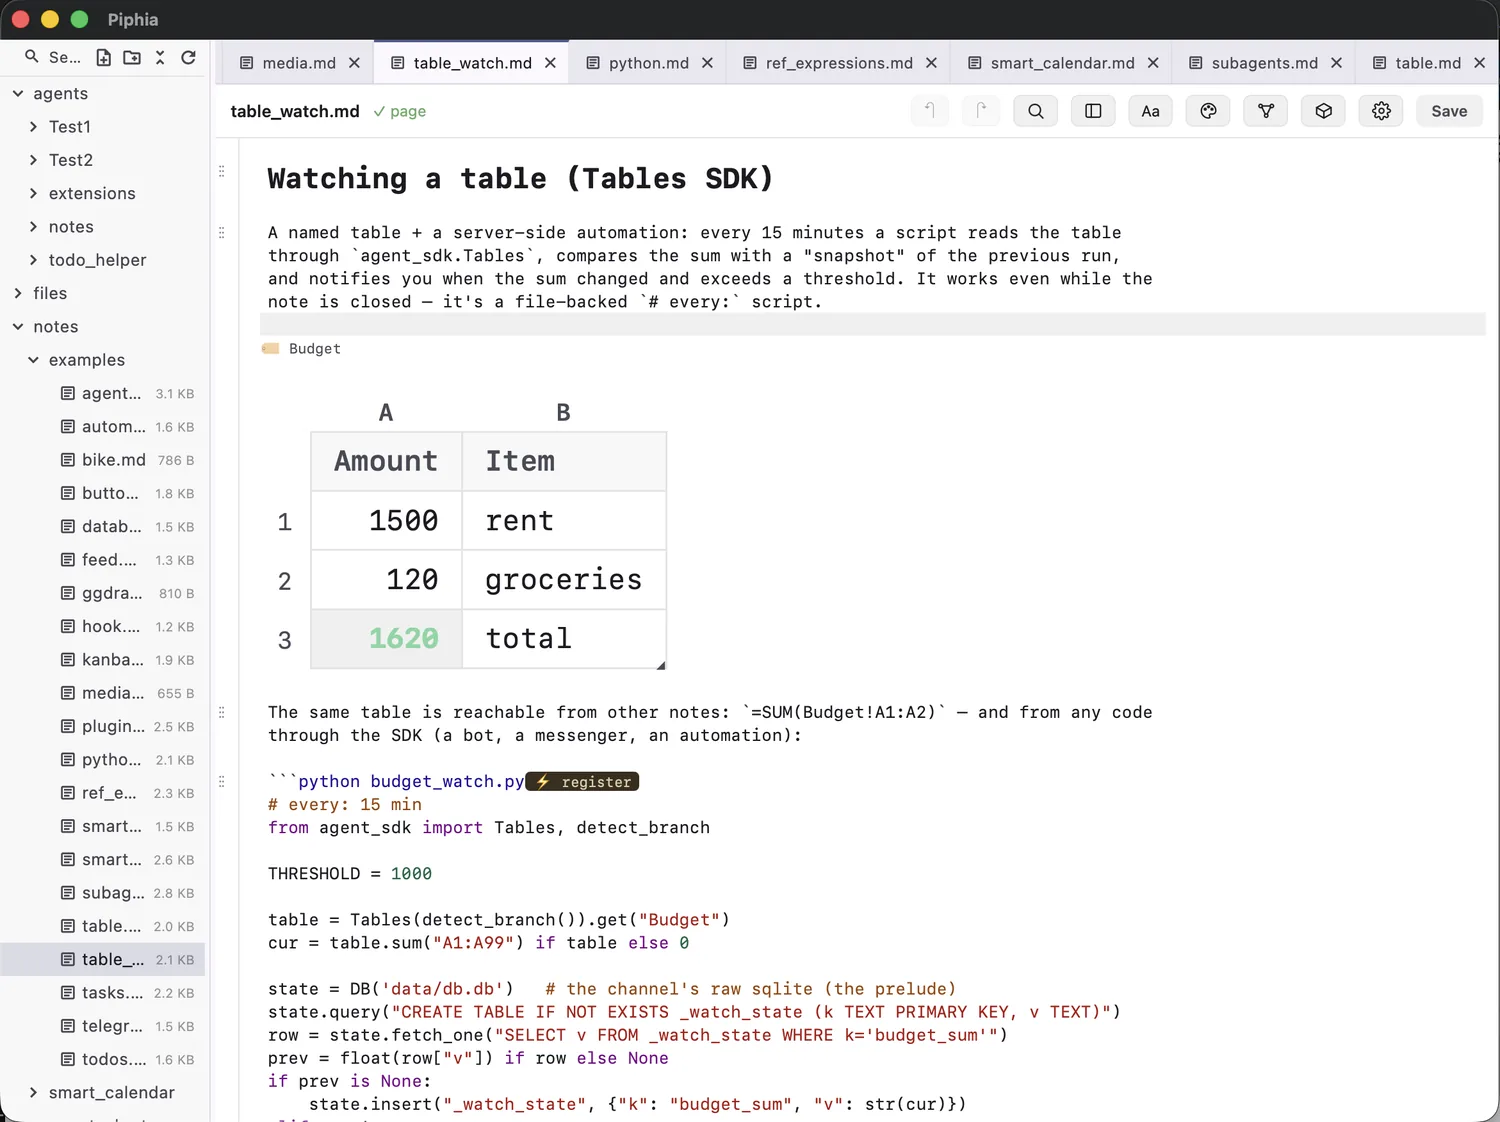The height and width of the screenshot is (1122, 1500).
Task: Open the 2.5 KB plugin note
Action: click(x=103, y=726)
